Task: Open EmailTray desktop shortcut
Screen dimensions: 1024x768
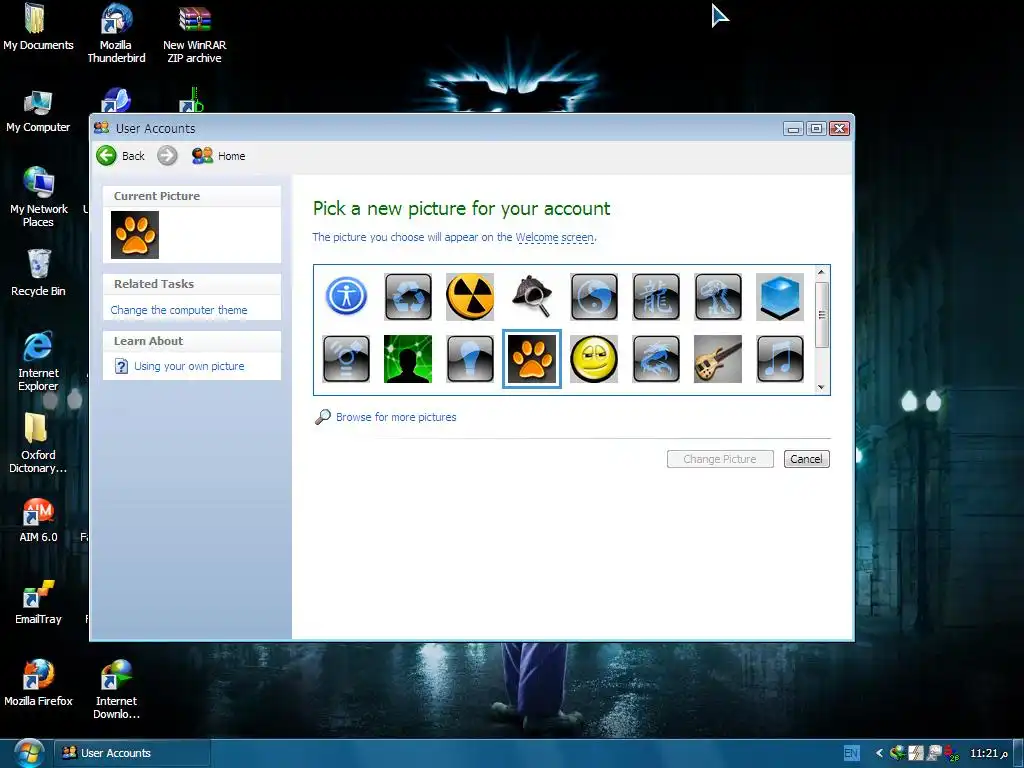Action: point(38,602)
